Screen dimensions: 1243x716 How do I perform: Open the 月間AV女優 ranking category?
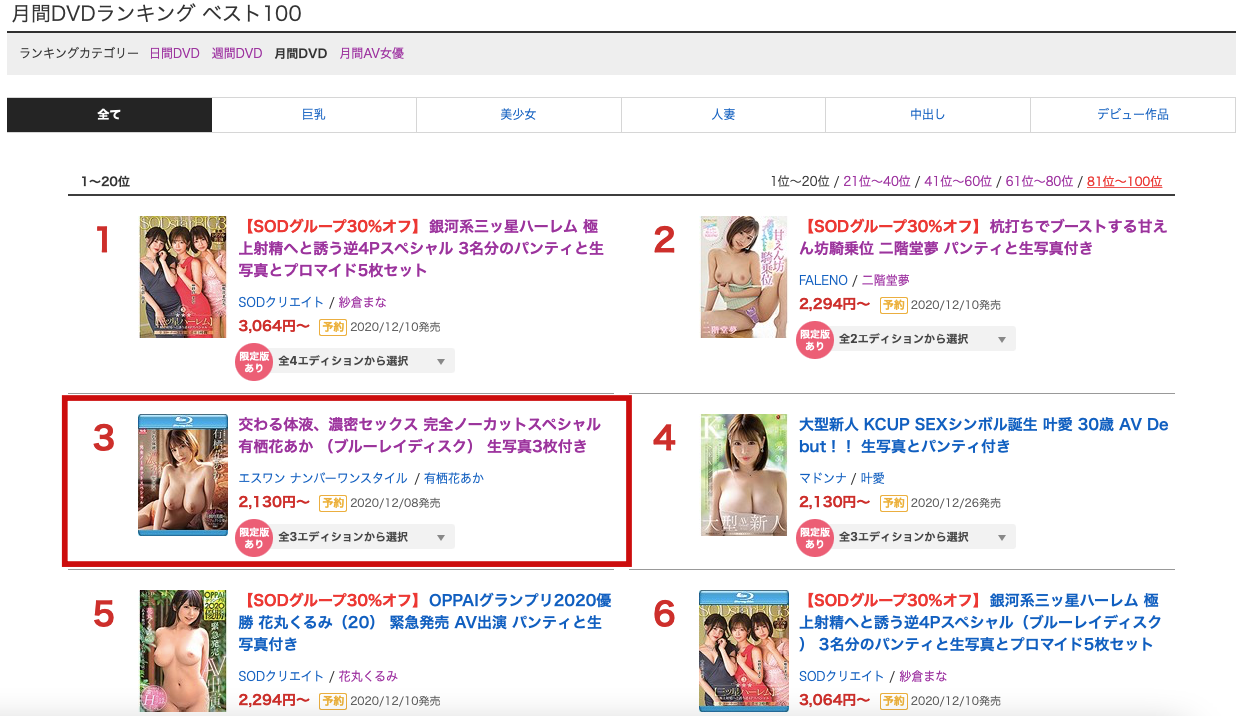coord(372,54)
